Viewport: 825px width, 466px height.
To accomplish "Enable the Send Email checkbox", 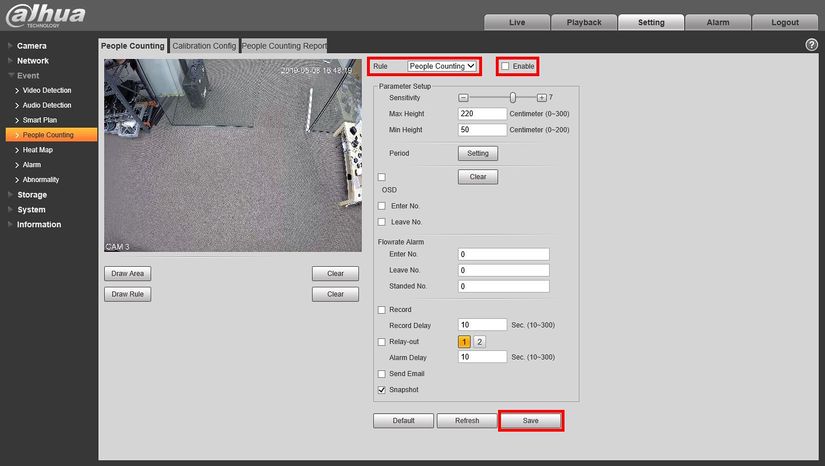I will tap(381, 374).
